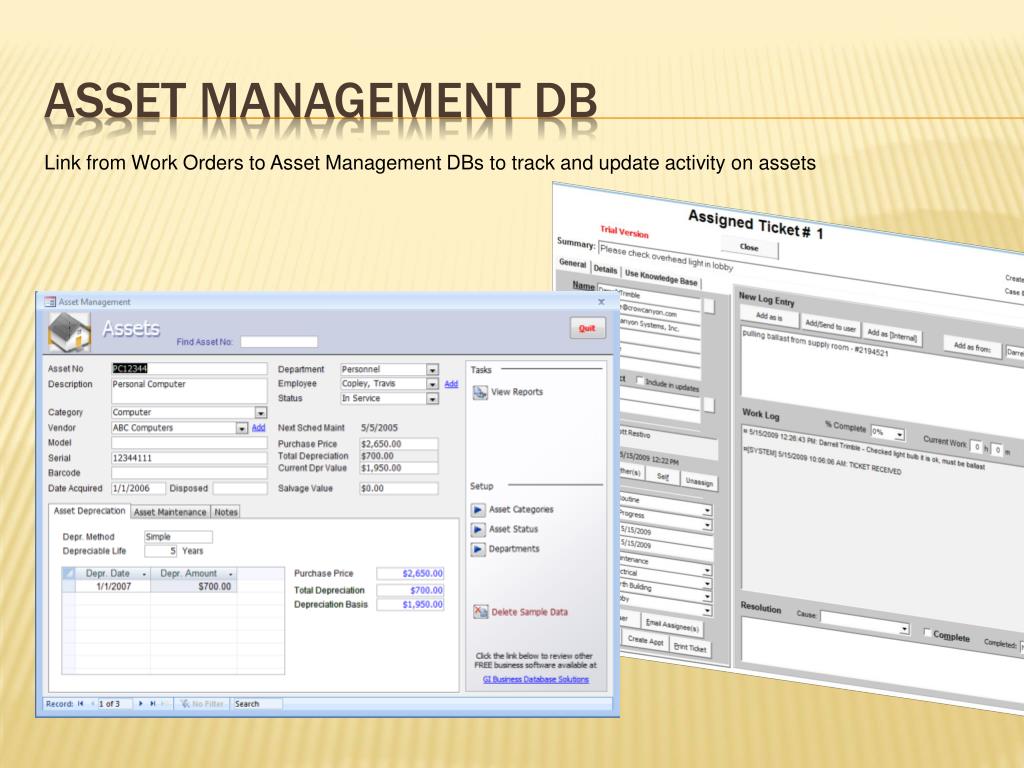
Task: Click the No Filter funnel indicator
Action: click(x=202, y=703)
